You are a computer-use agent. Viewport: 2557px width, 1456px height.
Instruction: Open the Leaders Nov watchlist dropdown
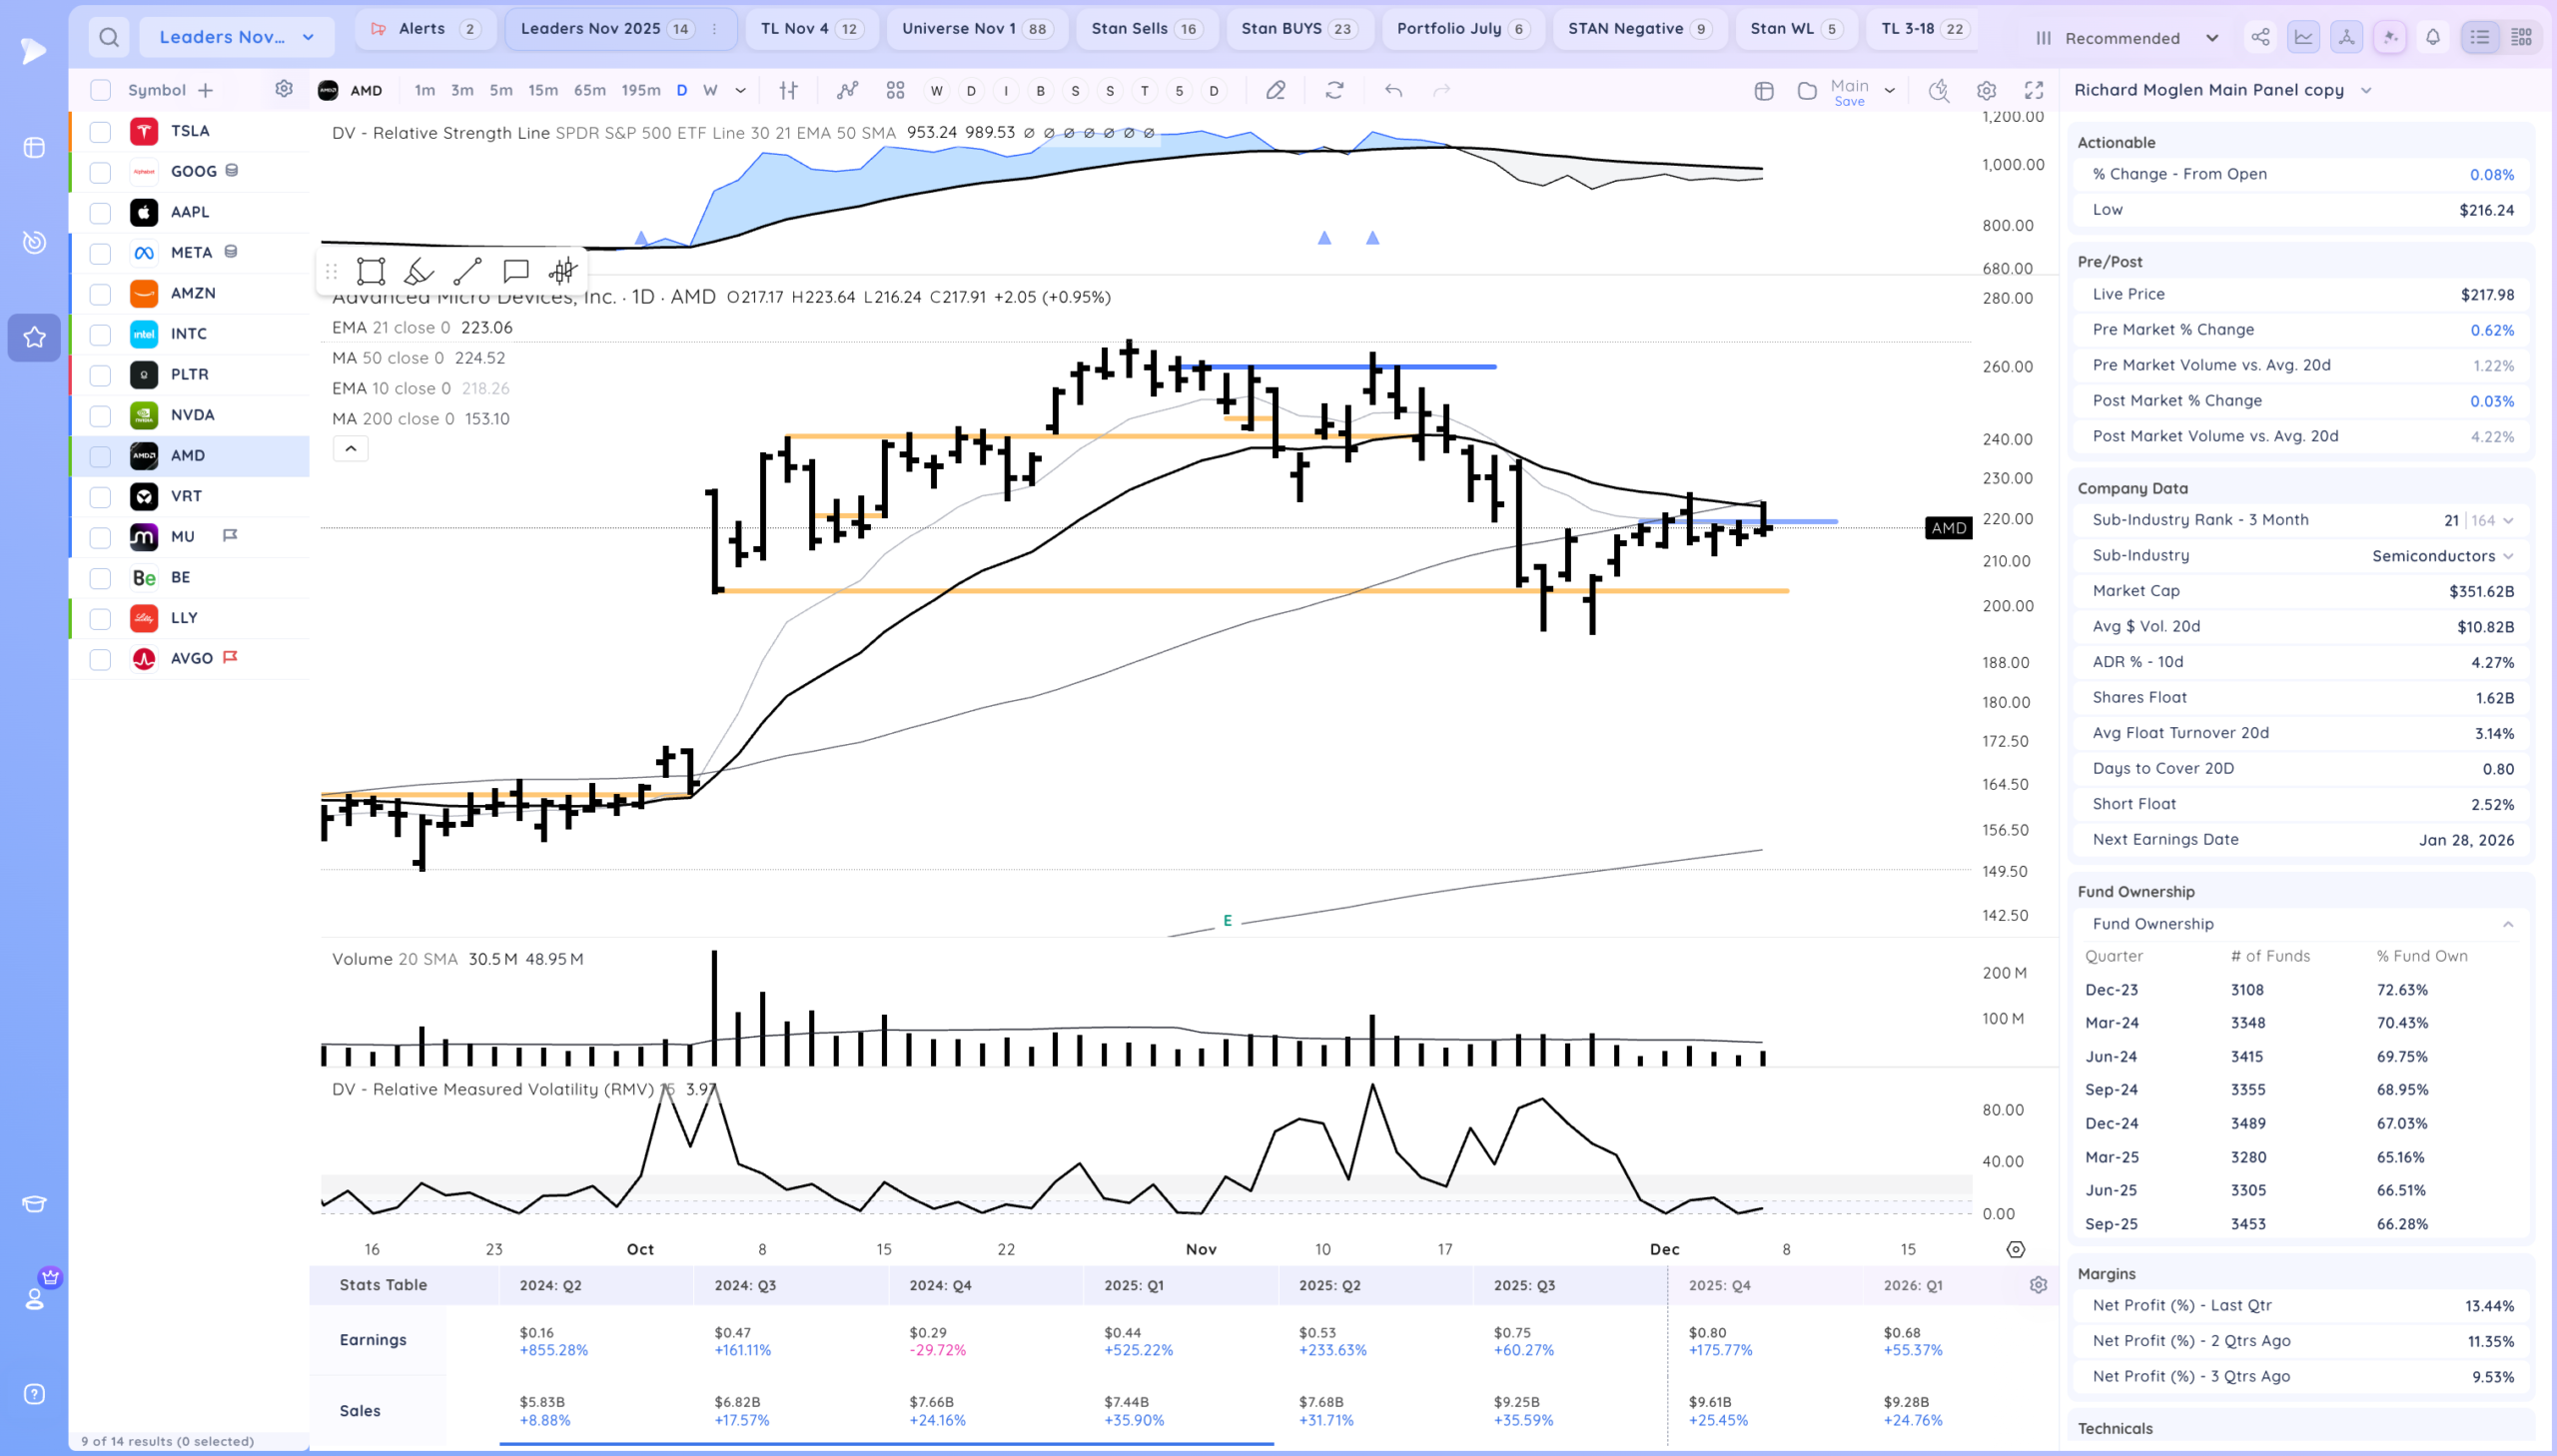click(x=236, y=37)
